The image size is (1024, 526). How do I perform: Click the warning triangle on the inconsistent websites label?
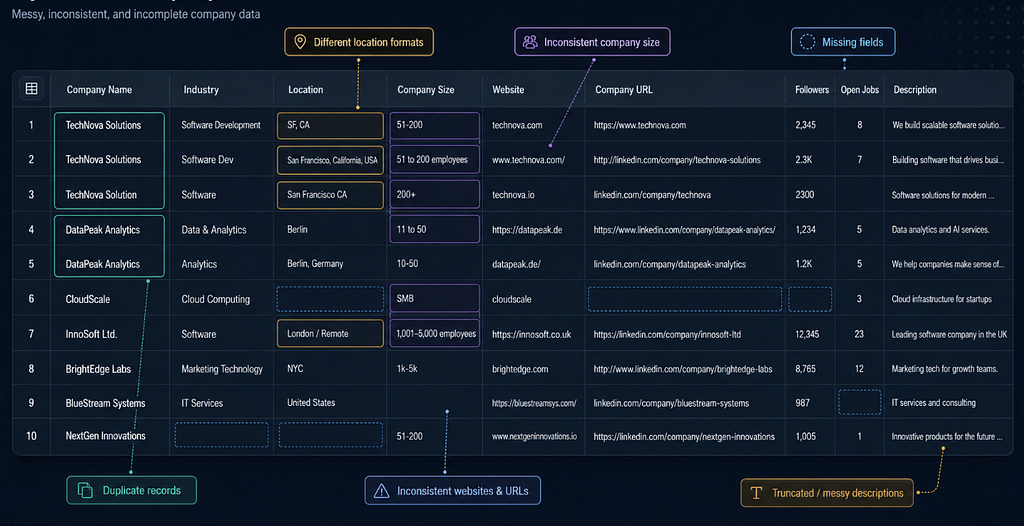[x=381, y=491]
